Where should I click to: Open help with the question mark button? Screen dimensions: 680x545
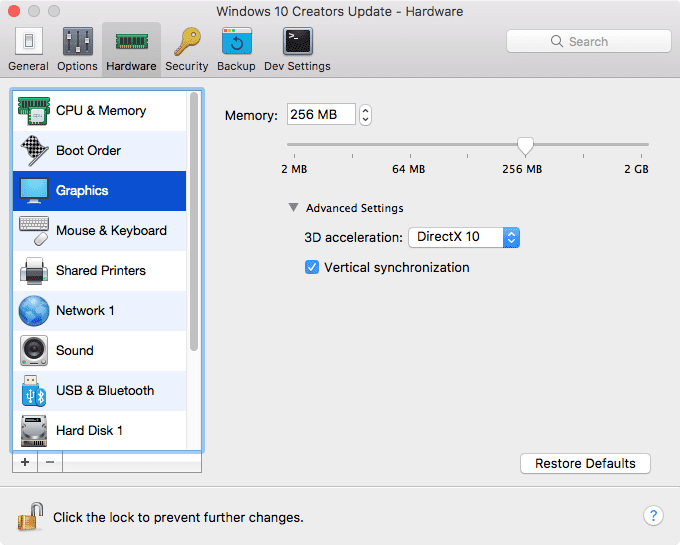pyautogui.click(x=653, y=516)
